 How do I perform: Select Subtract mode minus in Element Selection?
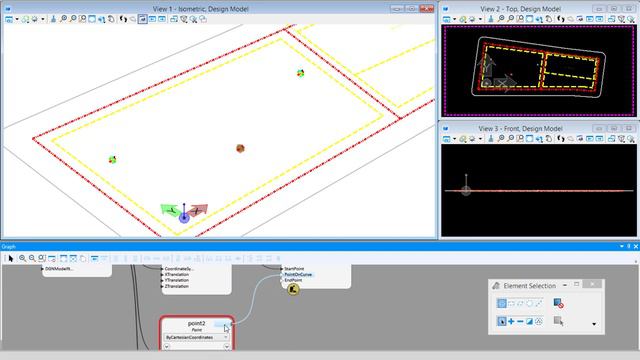point(520,322)
